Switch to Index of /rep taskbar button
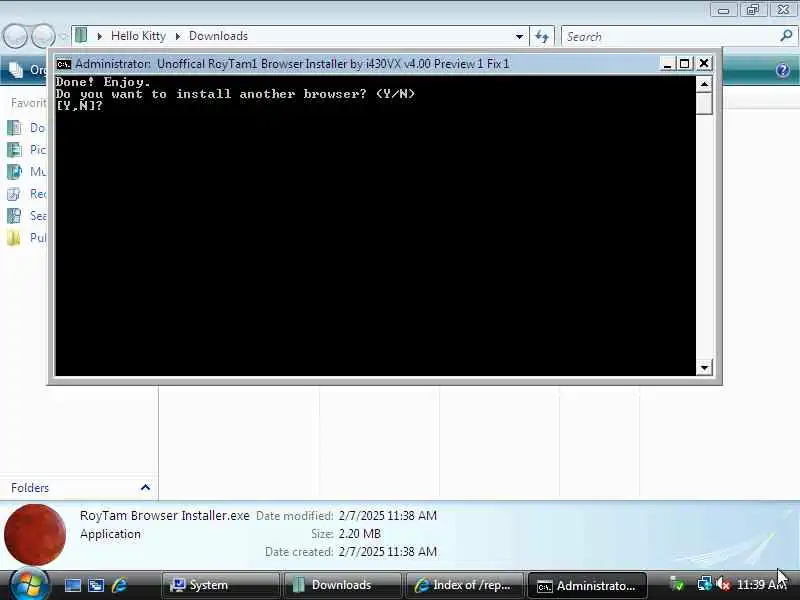The image size is (800, 600). [x=464, y=585]
